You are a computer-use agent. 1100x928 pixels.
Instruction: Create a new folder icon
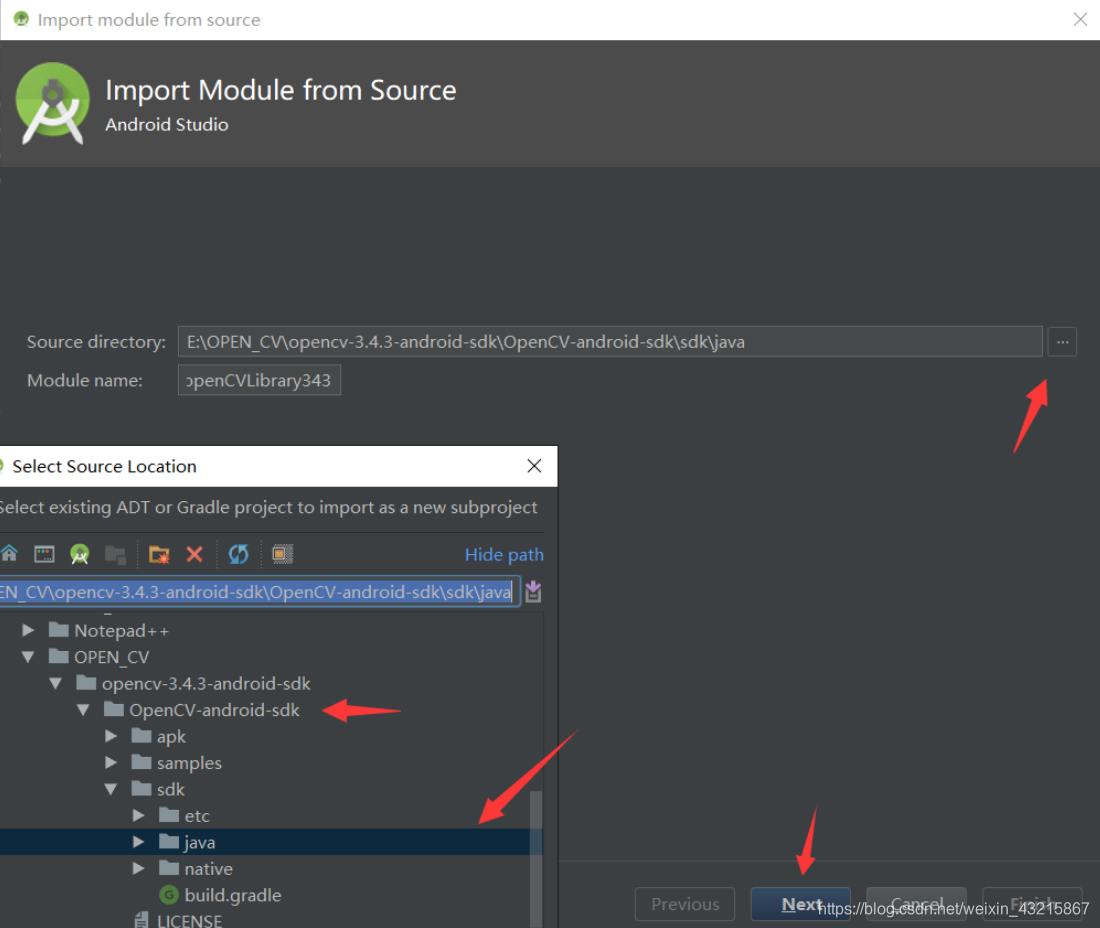tap(159, 555)
